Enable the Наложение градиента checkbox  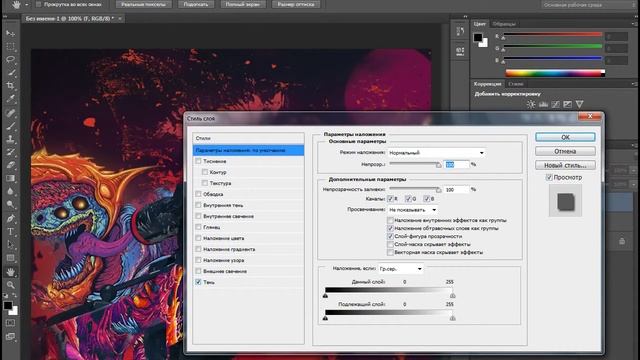pyautogui.click(x=198, y=249)
